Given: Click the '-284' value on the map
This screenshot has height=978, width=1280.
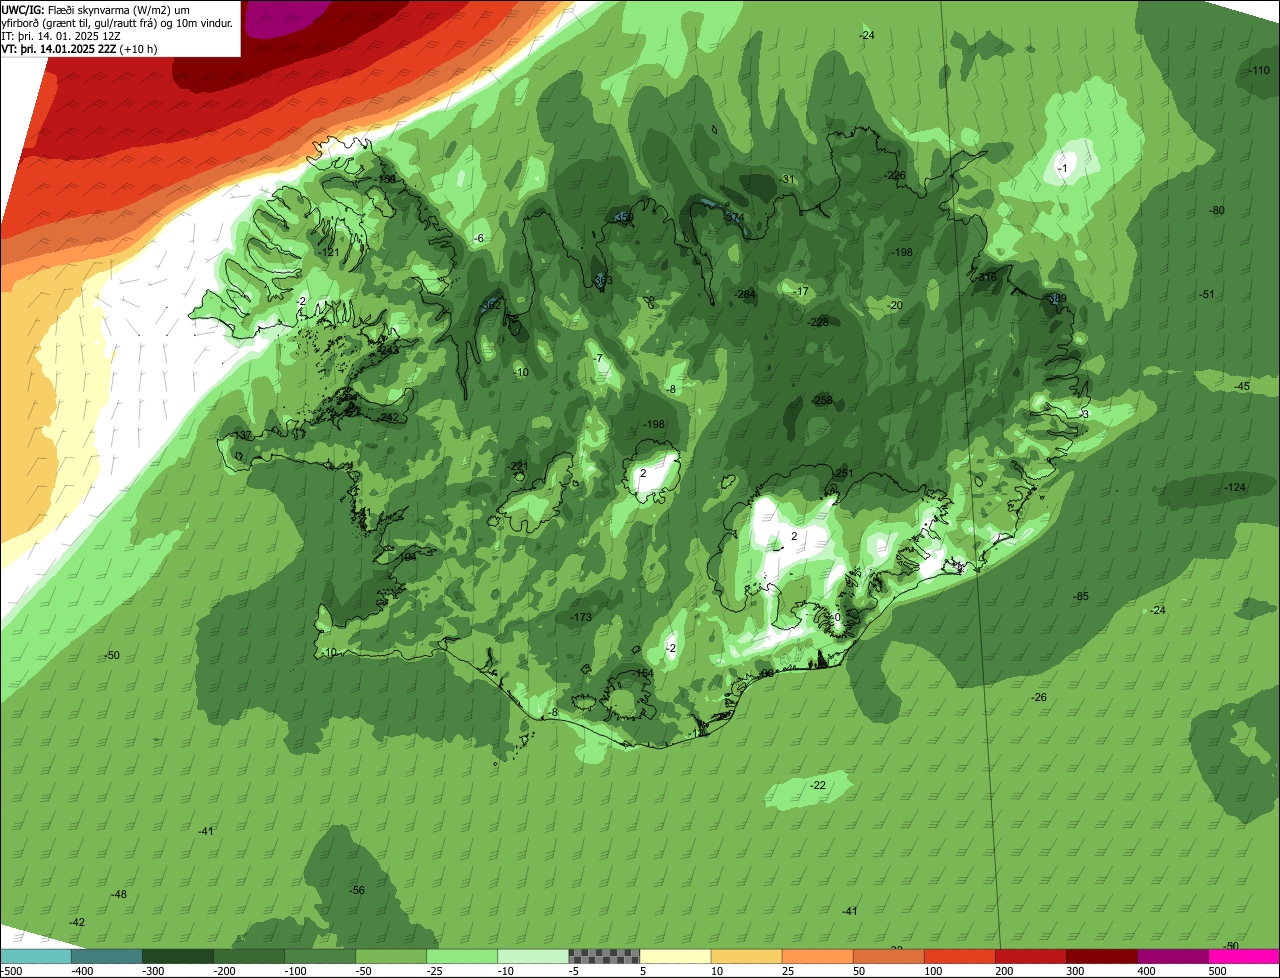Looking at the screenshot, I should (x=745, y=295).
